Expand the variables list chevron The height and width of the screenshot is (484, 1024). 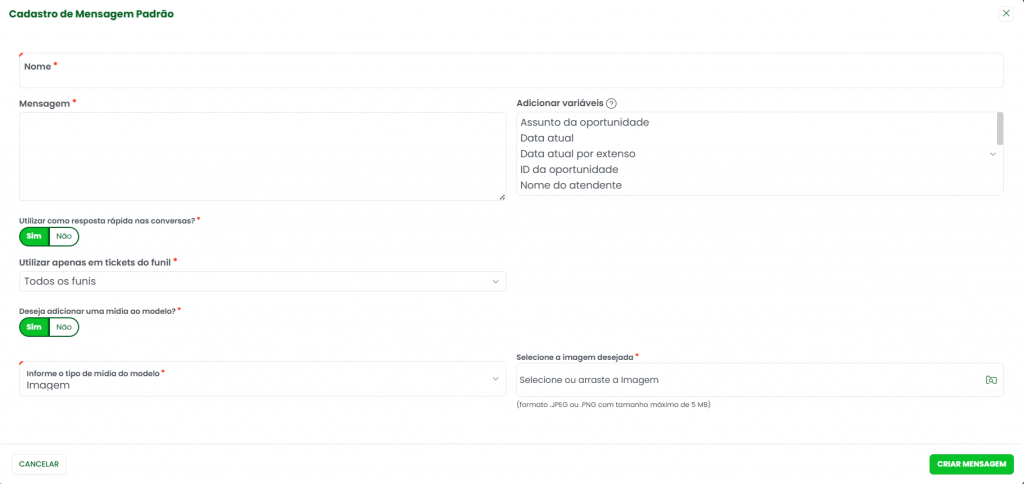tap(993, 154)
